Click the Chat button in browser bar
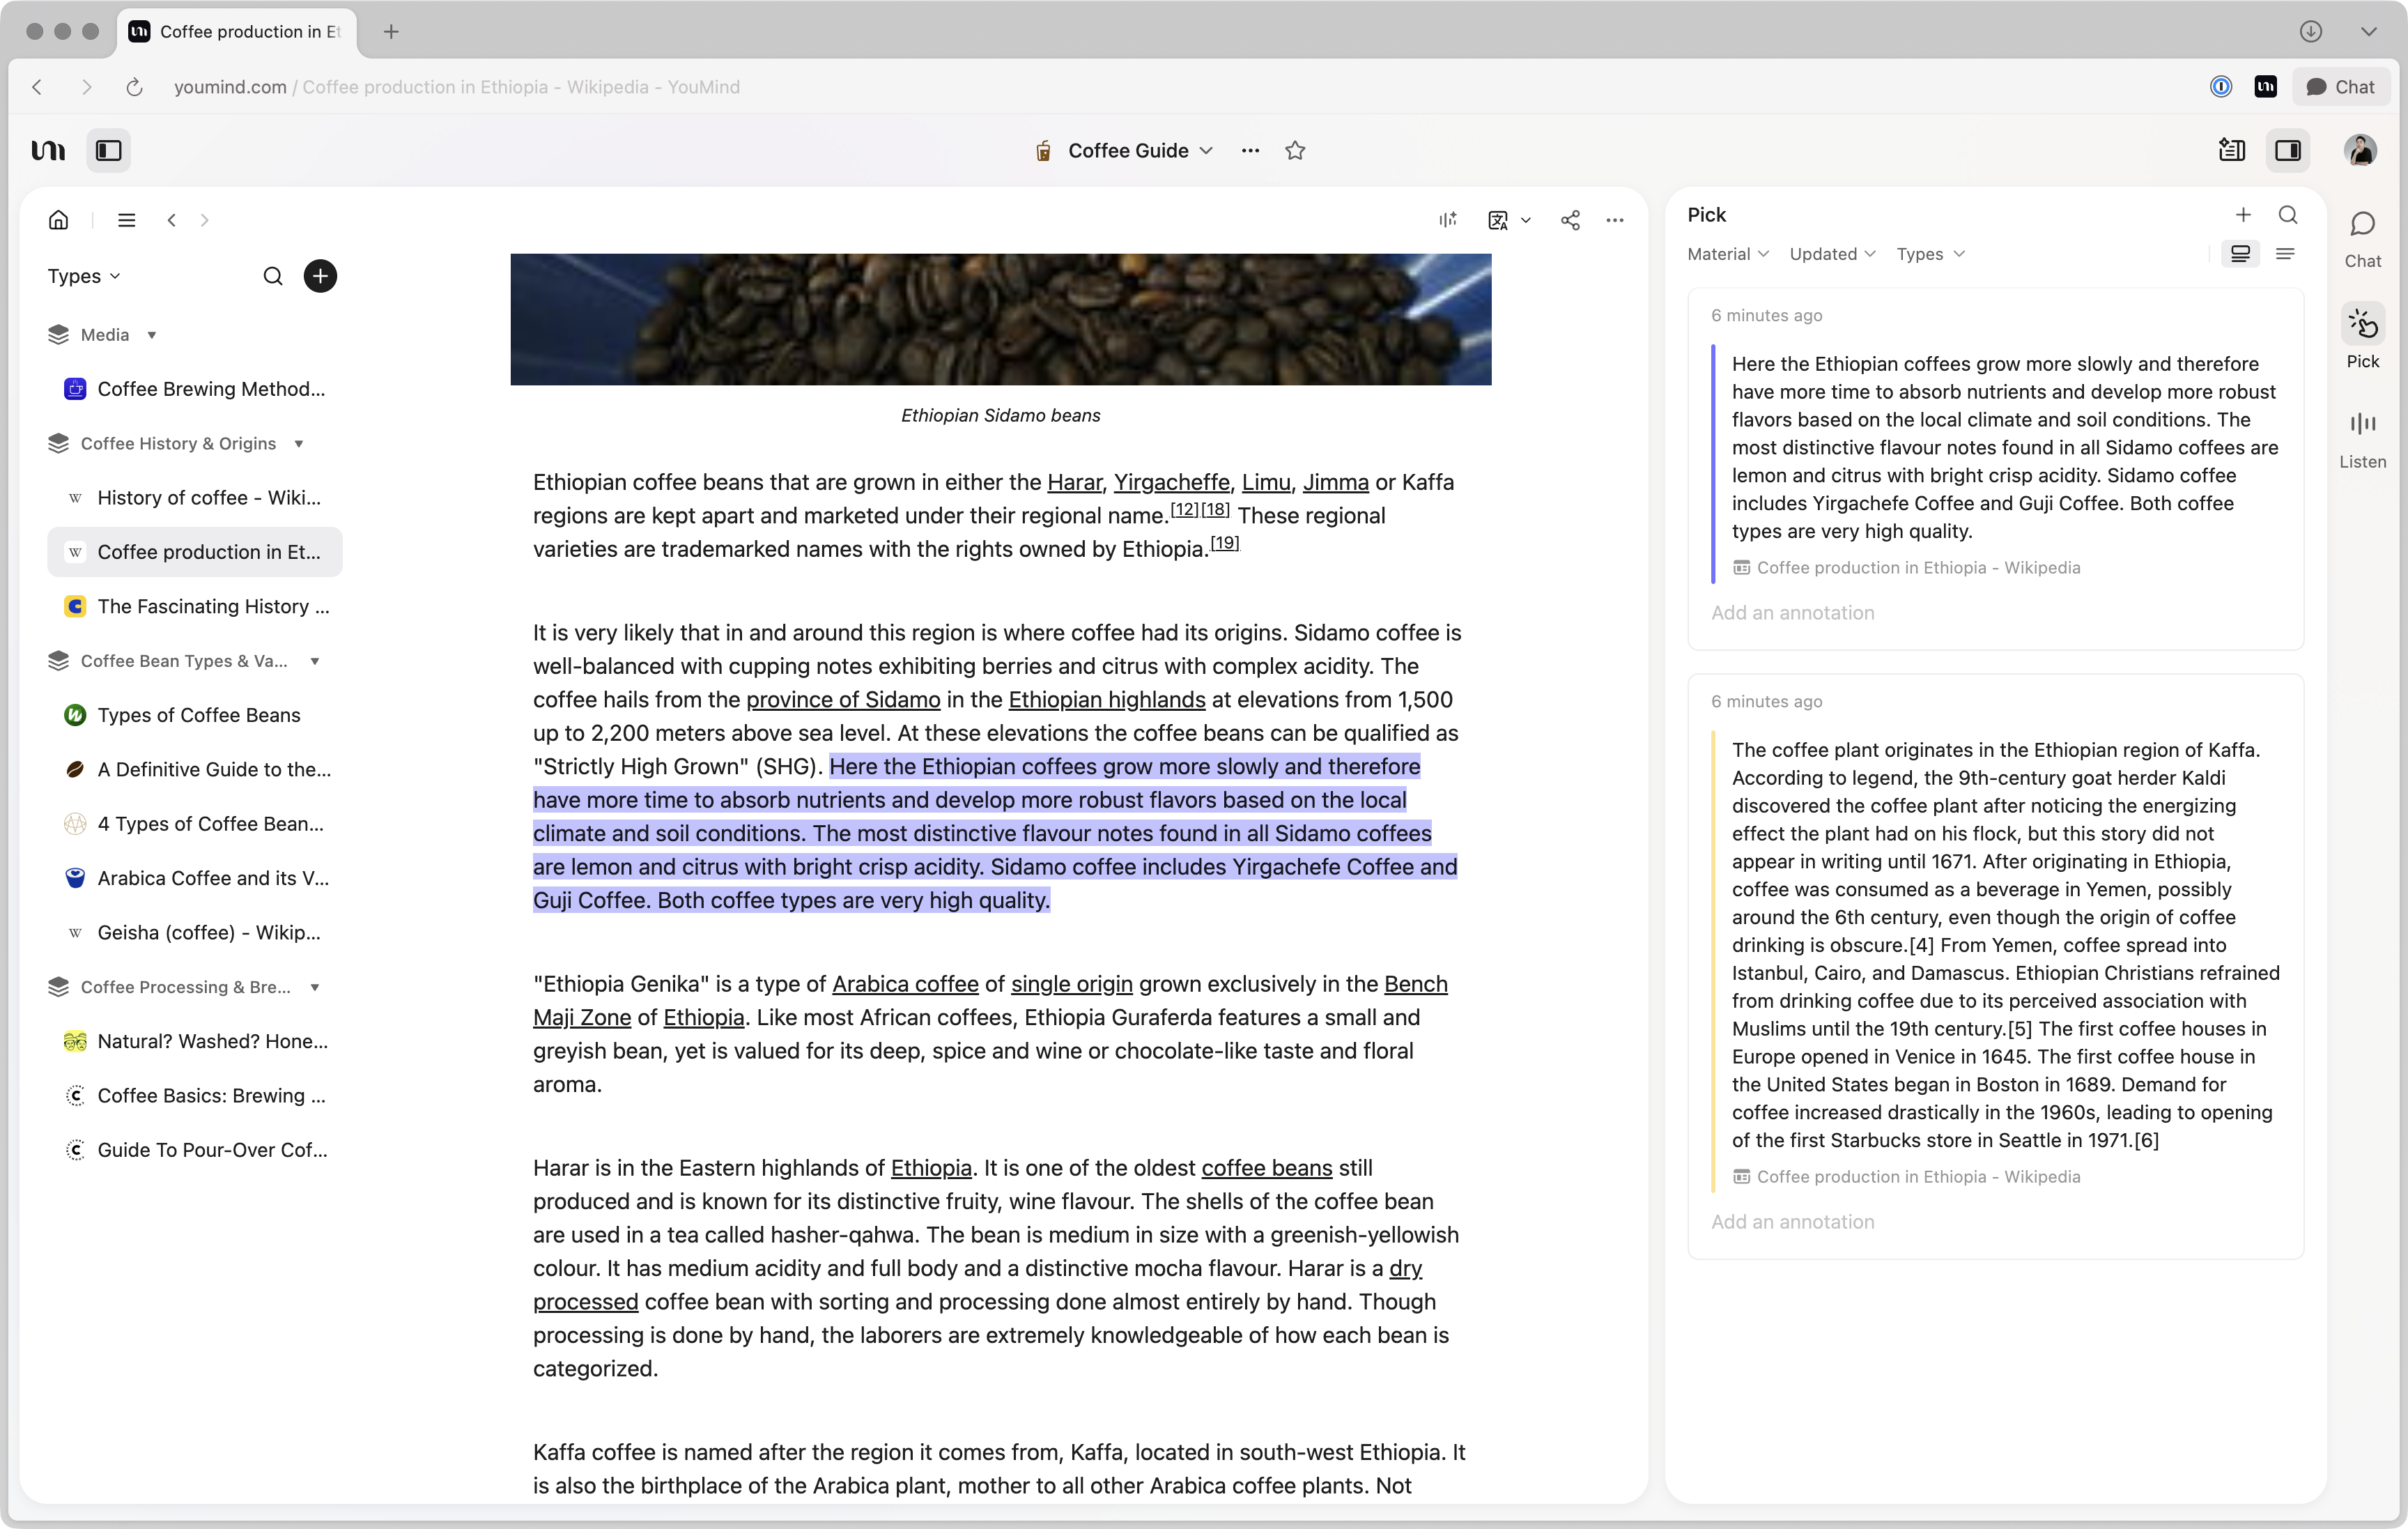2408x1529 pixels. [2340, 87]
